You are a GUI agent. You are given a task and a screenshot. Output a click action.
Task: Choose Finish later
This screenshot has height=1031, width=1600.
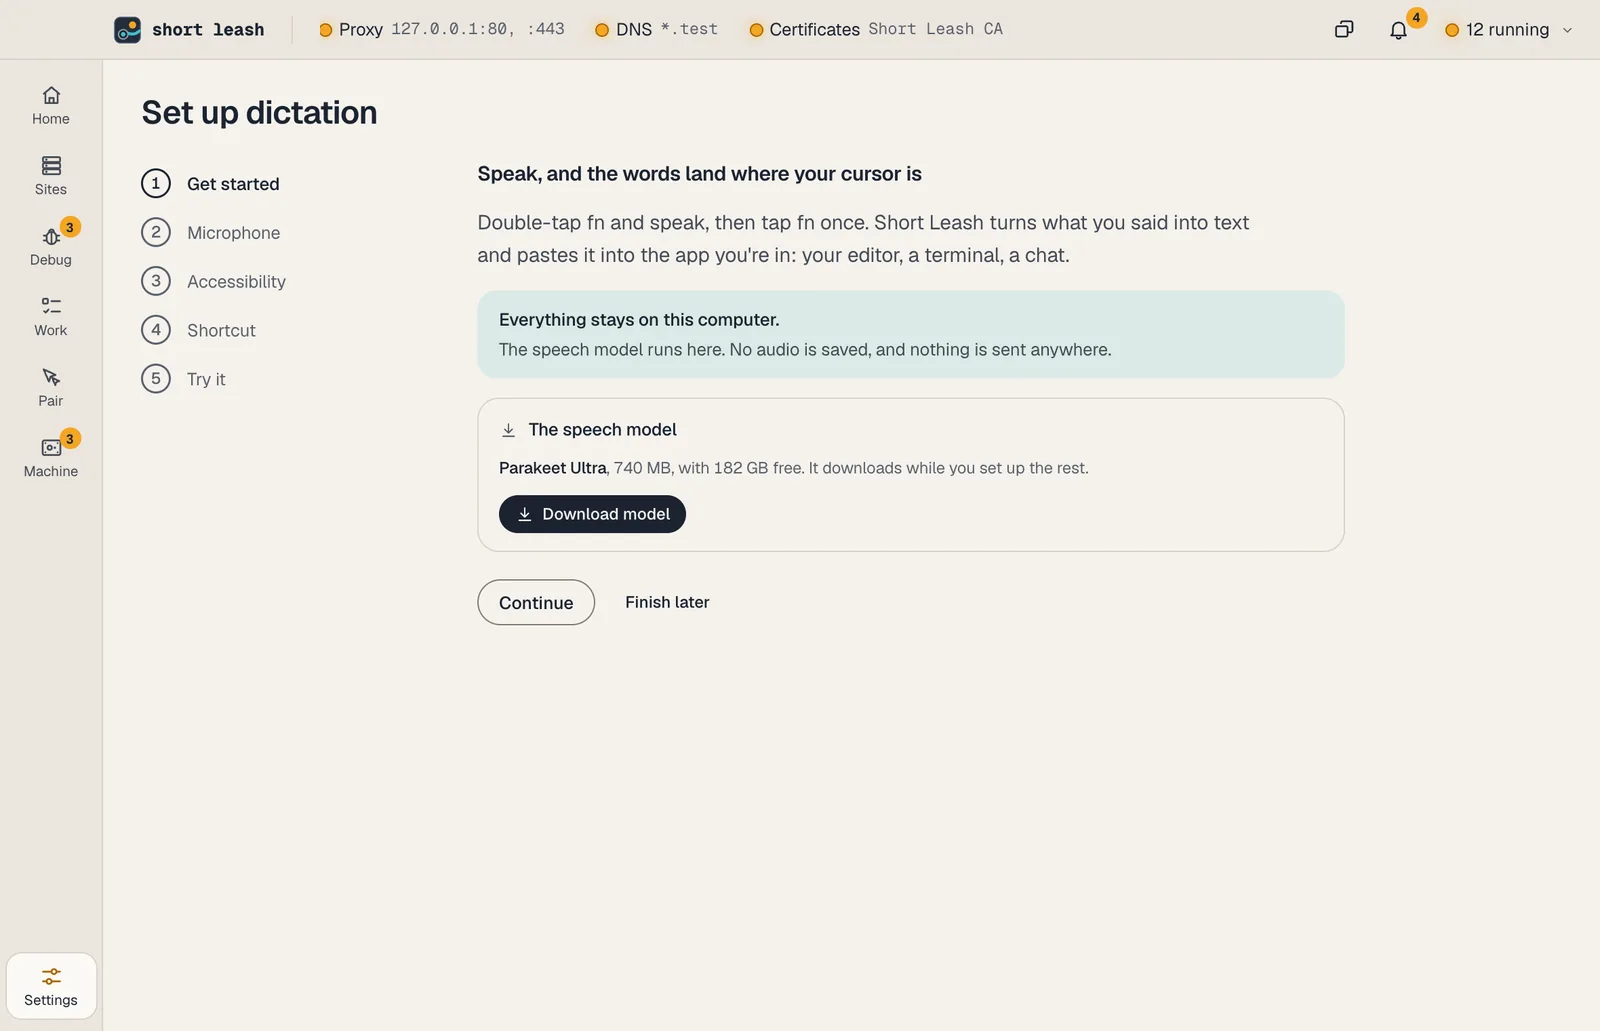tap(667, 602)
